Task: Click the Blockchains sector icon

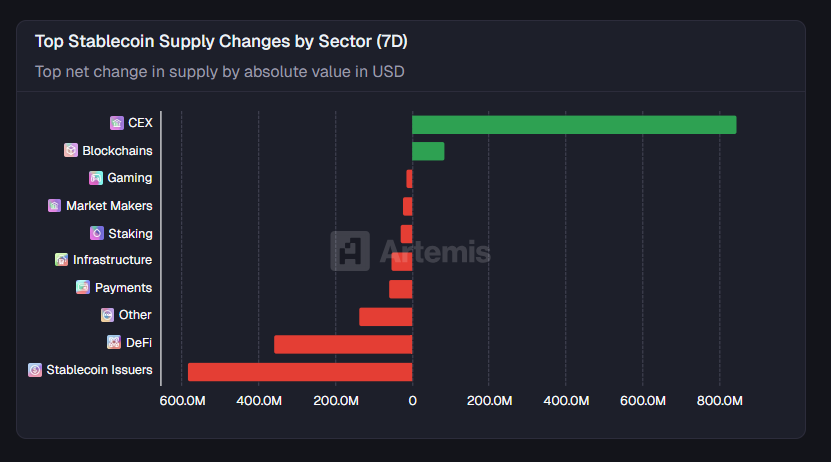Action: point(71,150)
